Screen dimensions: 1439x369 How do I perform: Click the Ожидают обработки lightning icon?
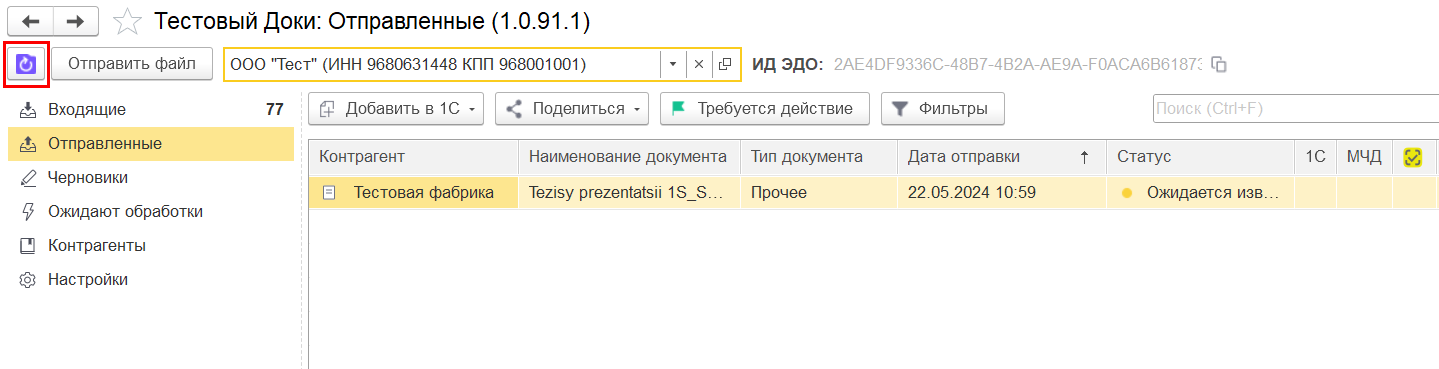coord(28,212)
